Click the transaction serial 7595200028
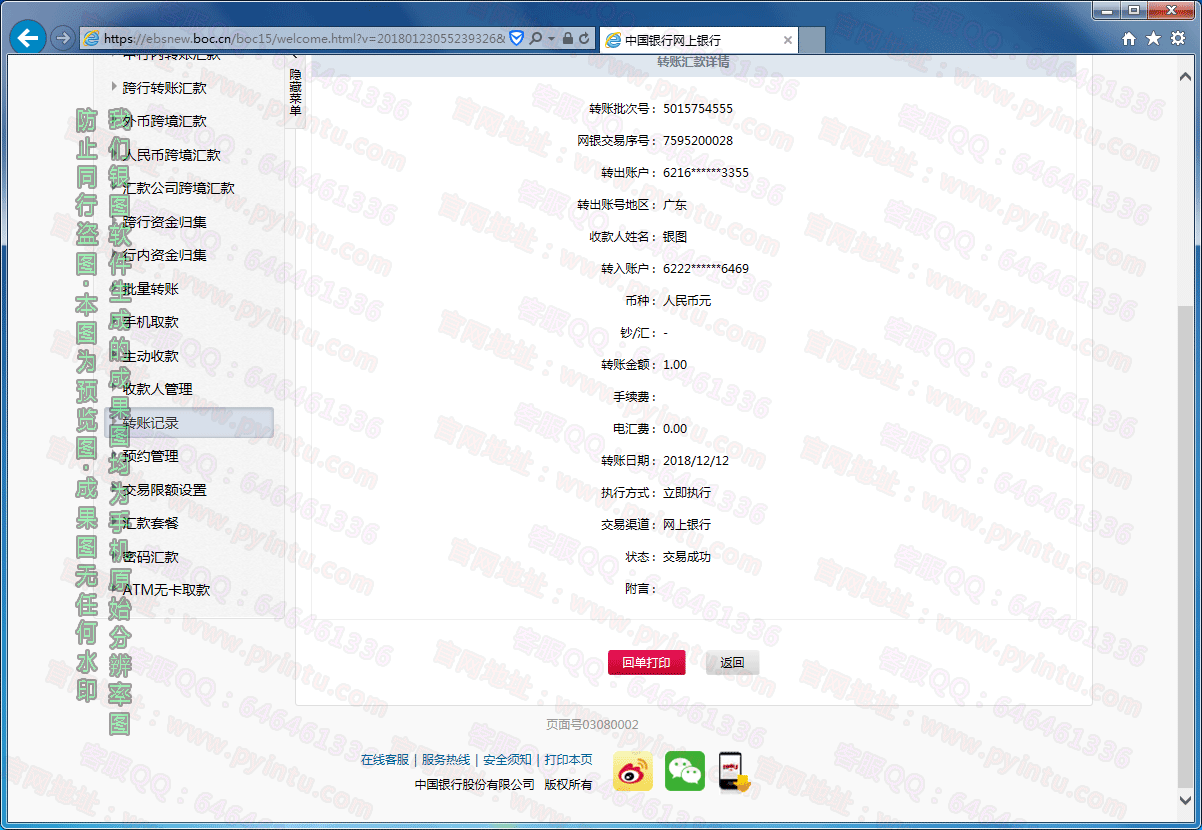1202x830 pixels. click(x=698, y=141)
